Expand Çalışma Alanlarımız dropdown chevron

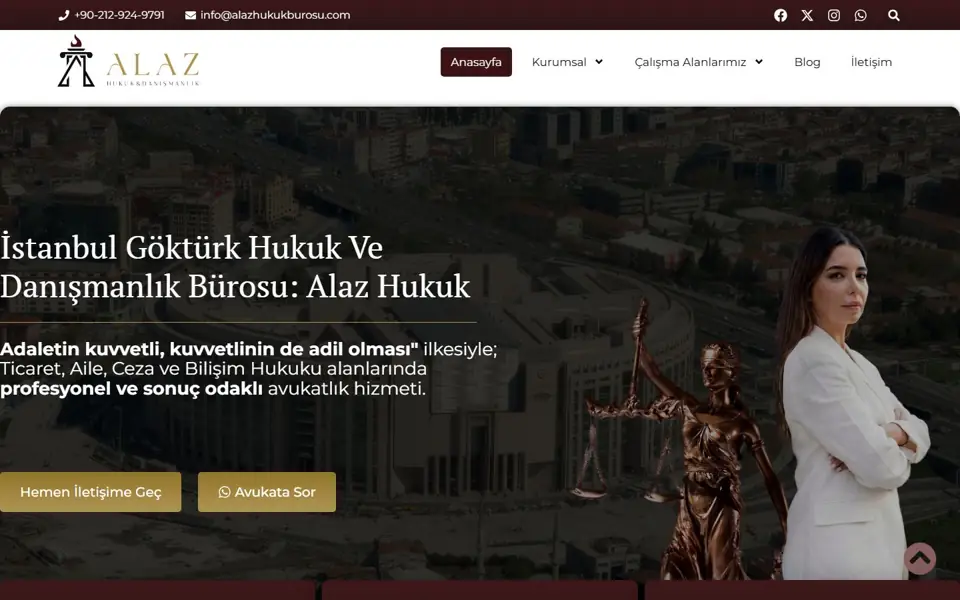tap(759, 62)
